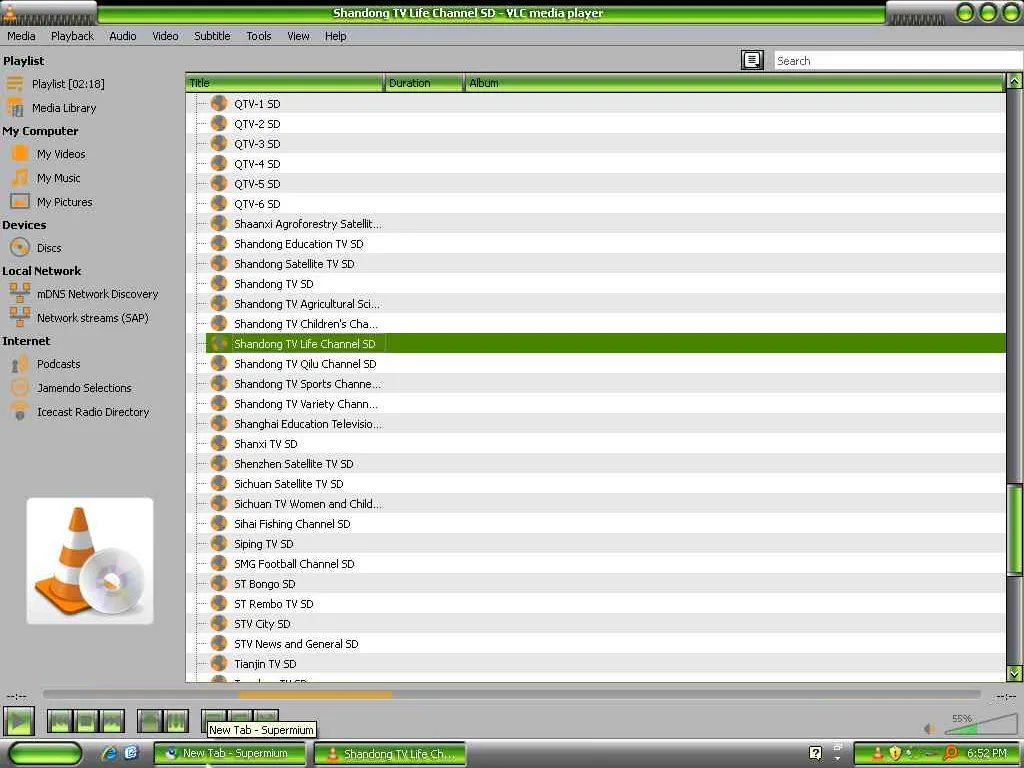Click the stream icon beside Shandong TV SD

tap(219, 283)
